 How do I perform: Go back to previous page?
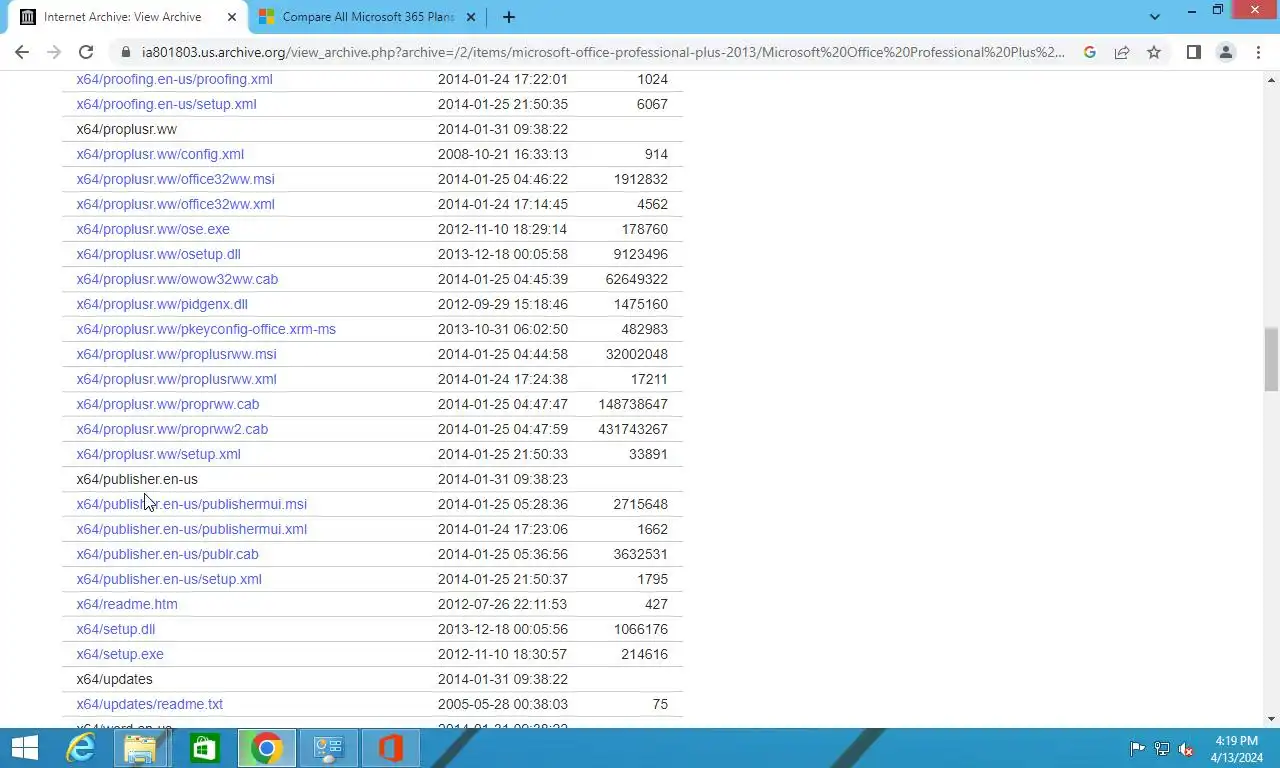pos(22,52)
